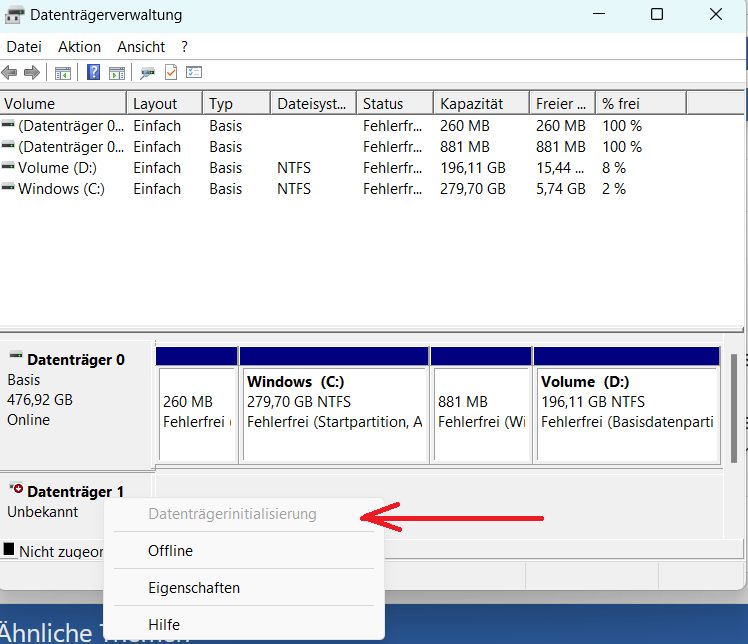The image size is (748, 644).
Task: Sort by the Volume column header
Action: [x=63, y=104]
